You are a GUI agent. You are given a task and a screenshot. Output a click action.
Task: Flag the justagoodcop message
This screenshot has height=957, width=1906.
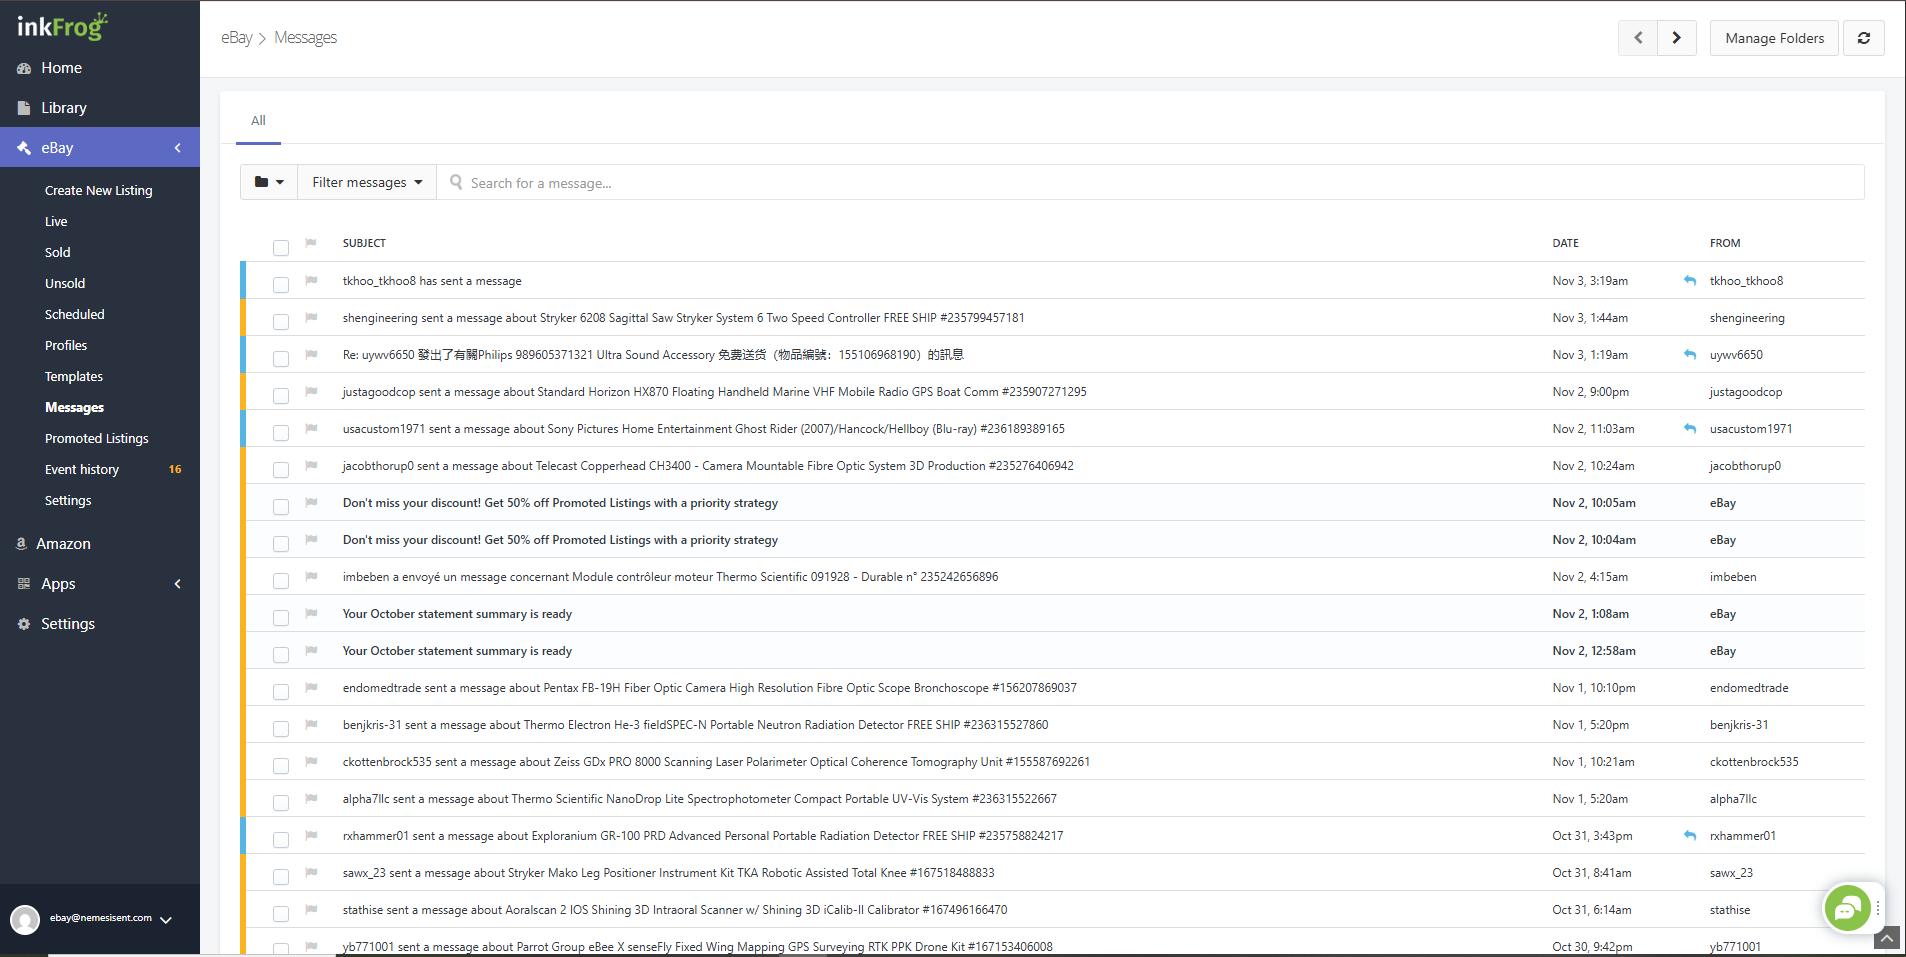(311, 392)
